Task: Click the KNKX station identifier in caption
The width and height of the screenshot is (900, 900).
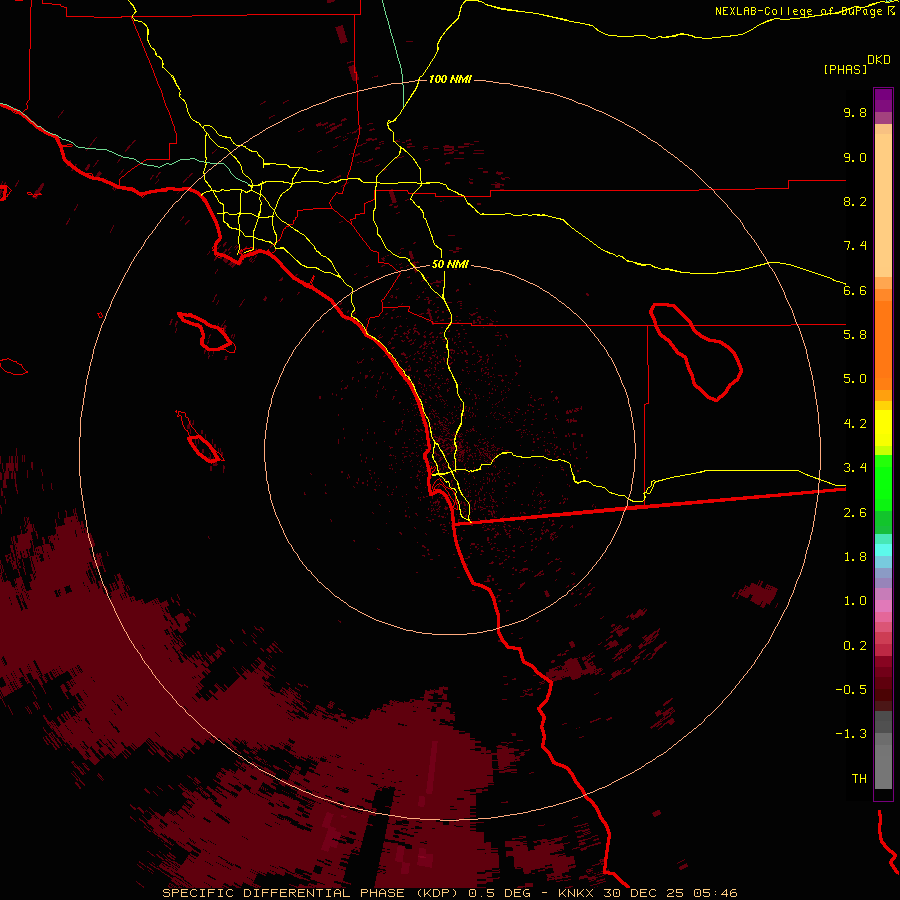Action: pyautogui.click(x=576, y=893)
